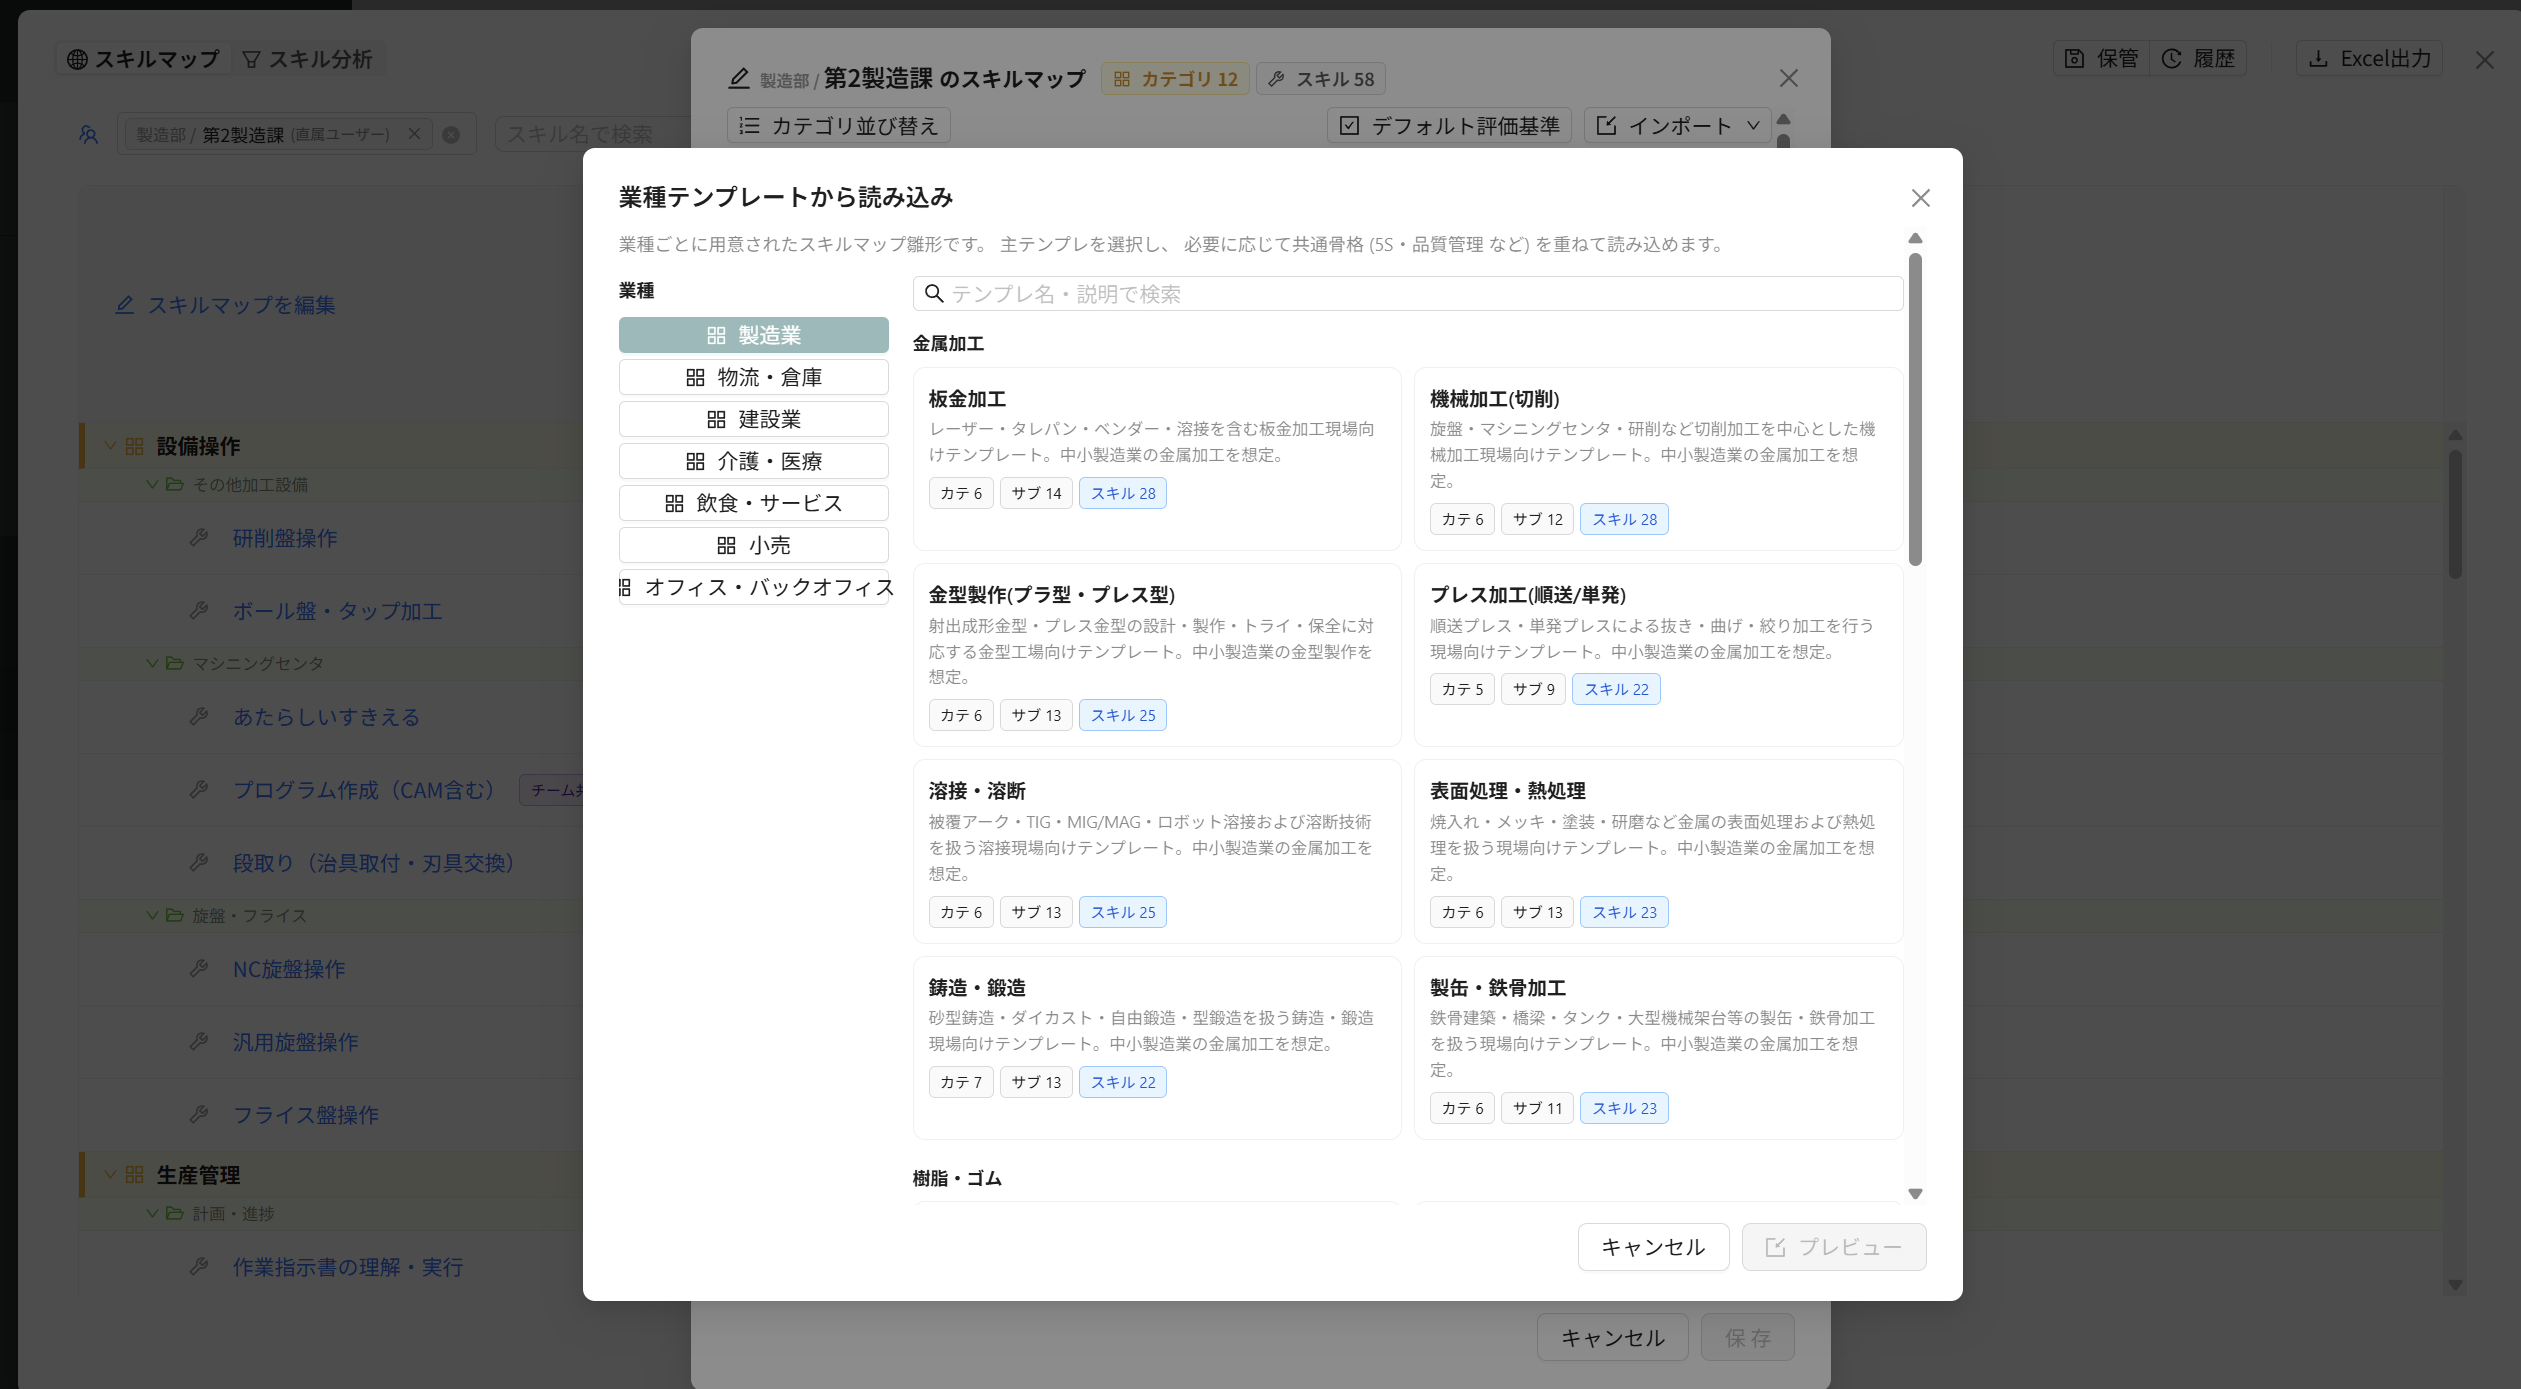Select the オフィス・バックオフィス industry category
Screen dimensions: 2521x1389
pyautogui.click(x=753, y=587)
